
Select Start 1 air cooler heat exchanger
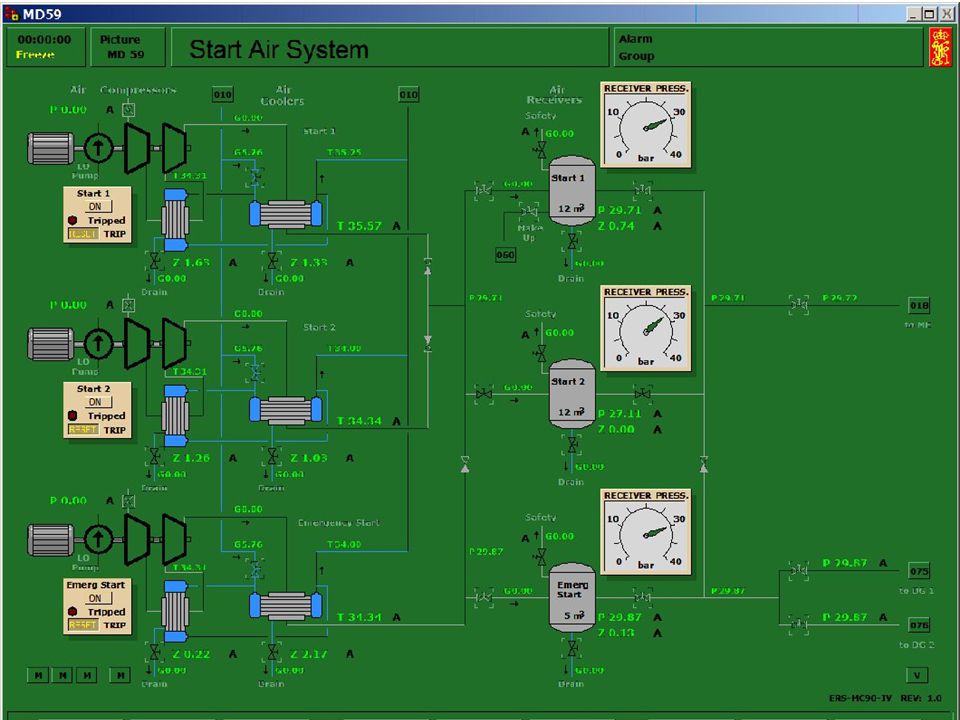286,214
